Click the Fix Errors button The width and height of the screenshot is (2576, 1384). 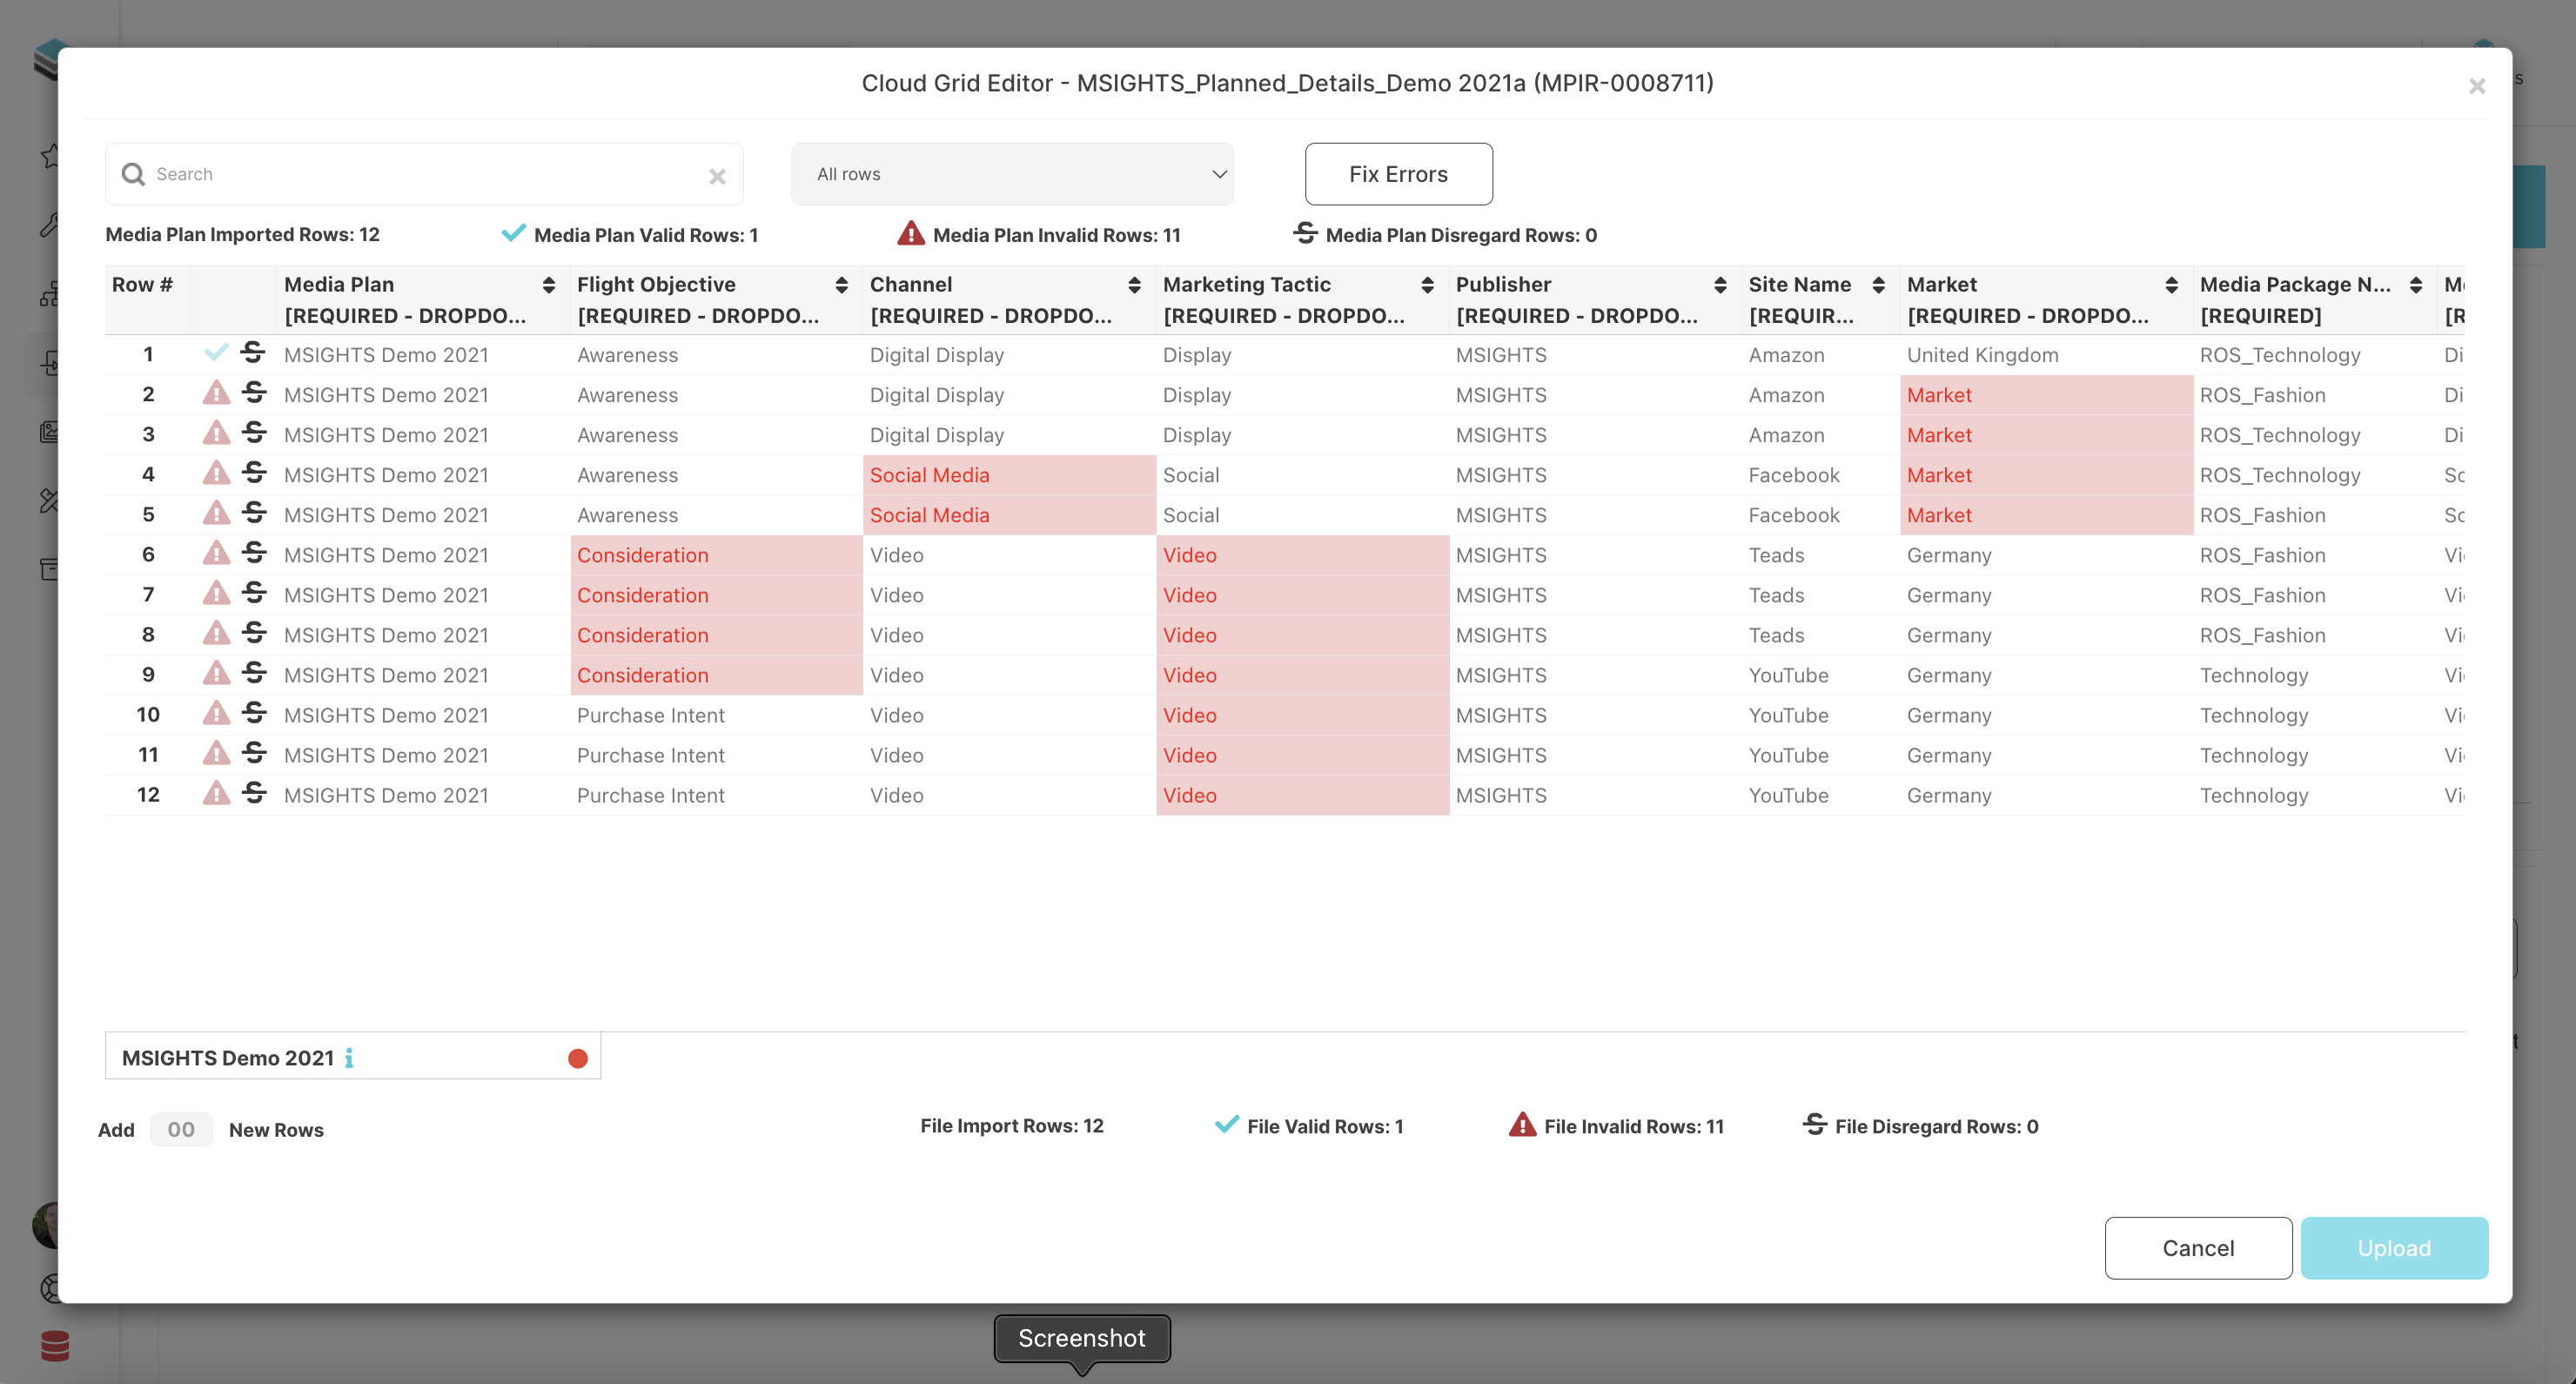pyautogui.click(x=1398, y=173)
